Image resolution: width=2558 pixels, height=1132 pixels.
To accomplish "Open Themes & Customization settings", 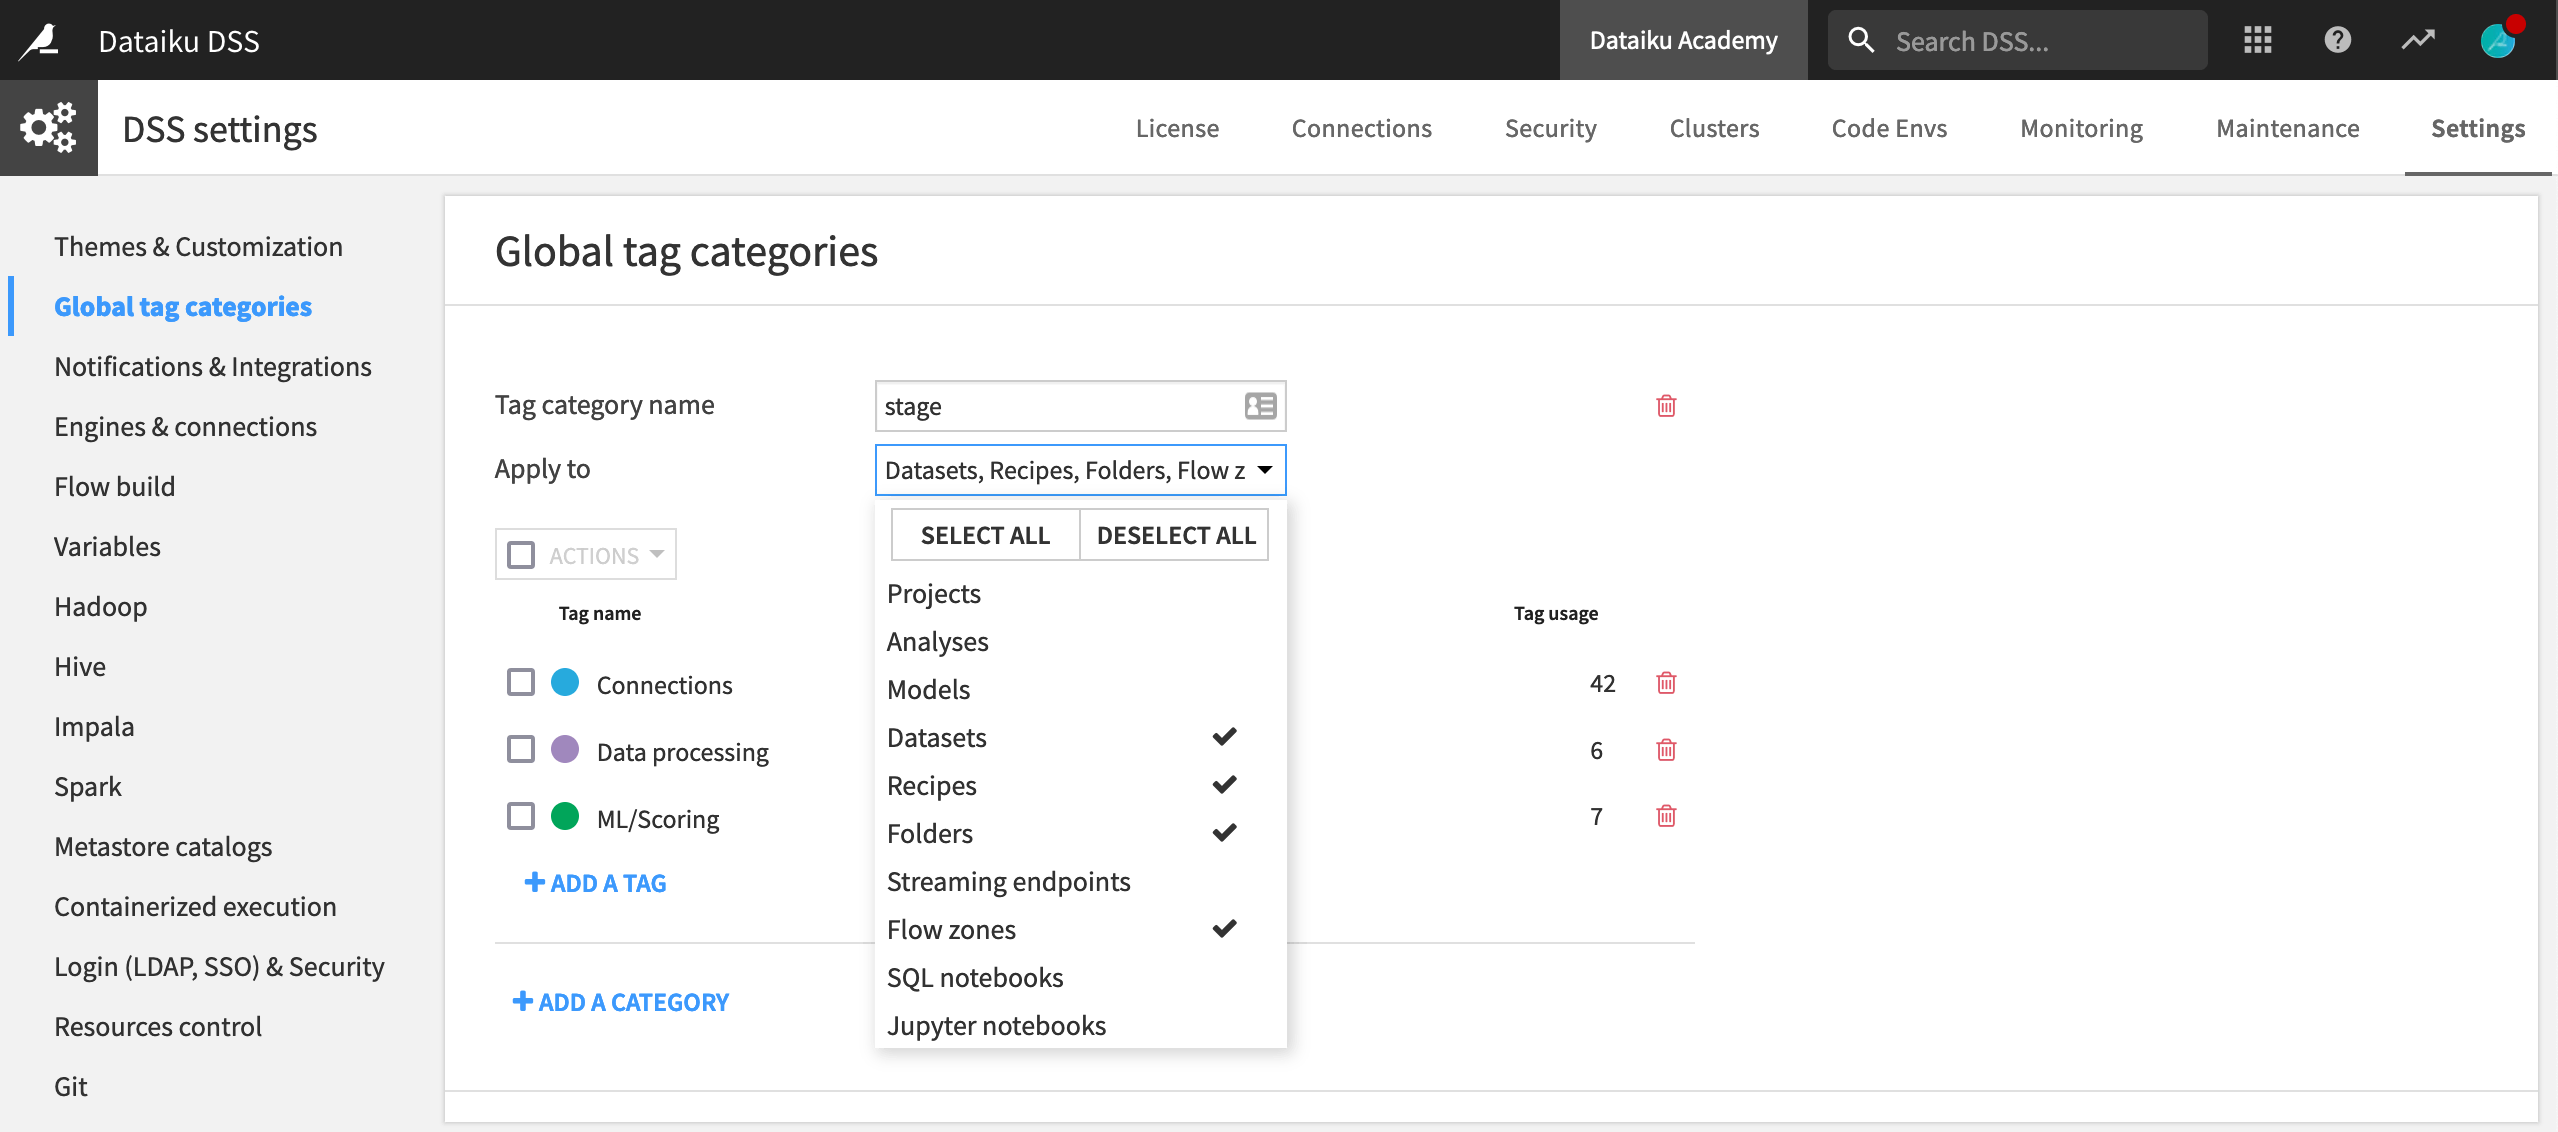I will coord(198,246).
